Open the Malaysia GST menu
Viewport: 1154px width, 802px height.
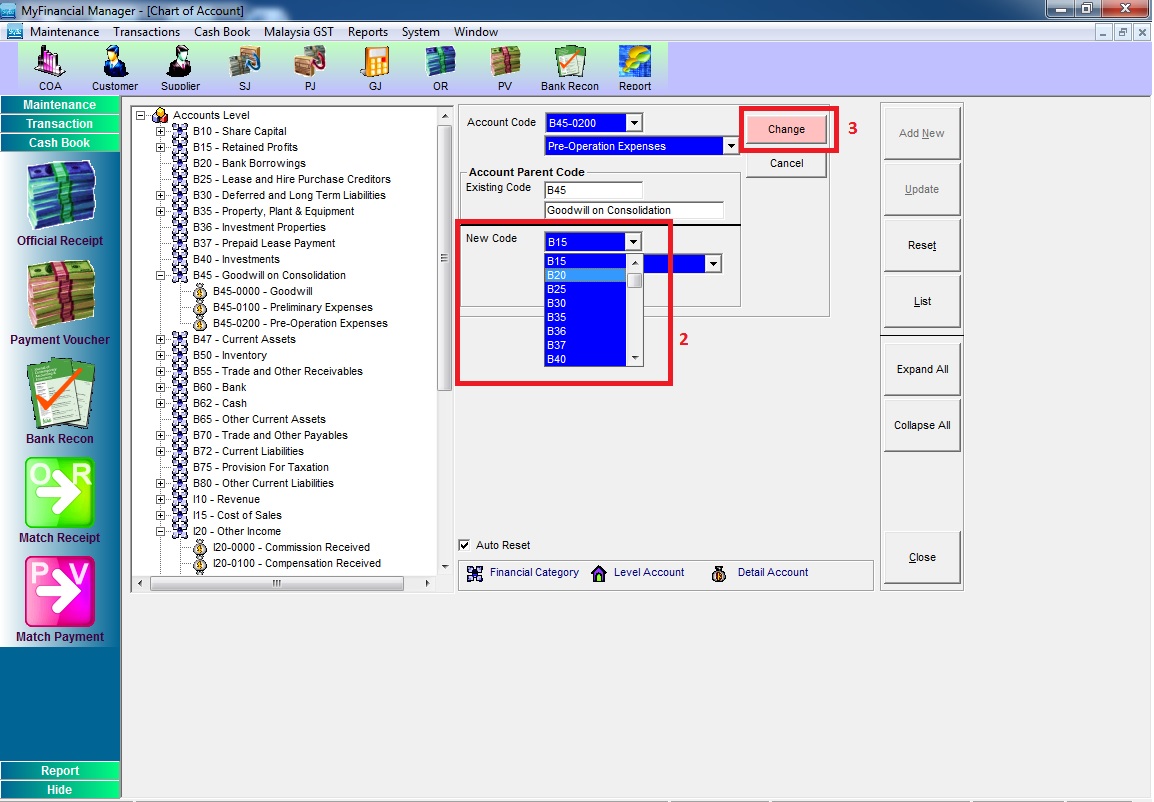click(x=298, y=32)
